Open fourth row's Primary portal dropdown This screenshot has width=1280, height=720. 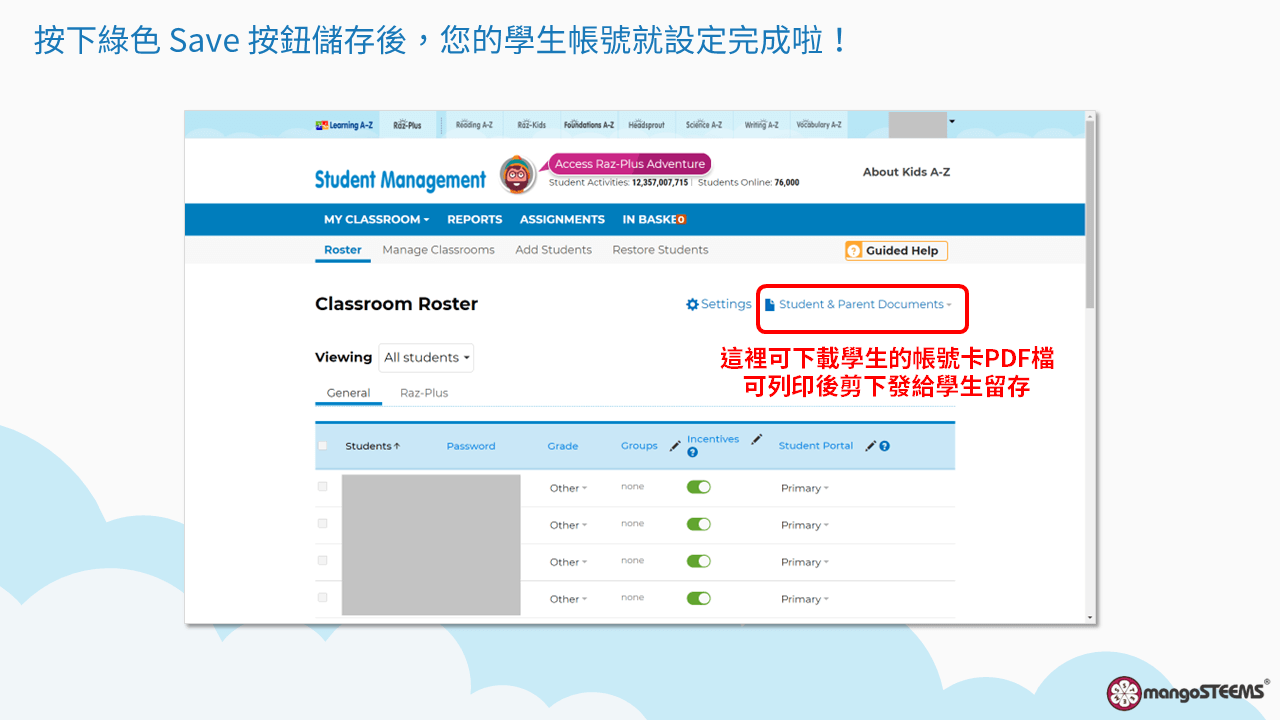(x=805, y=599)
